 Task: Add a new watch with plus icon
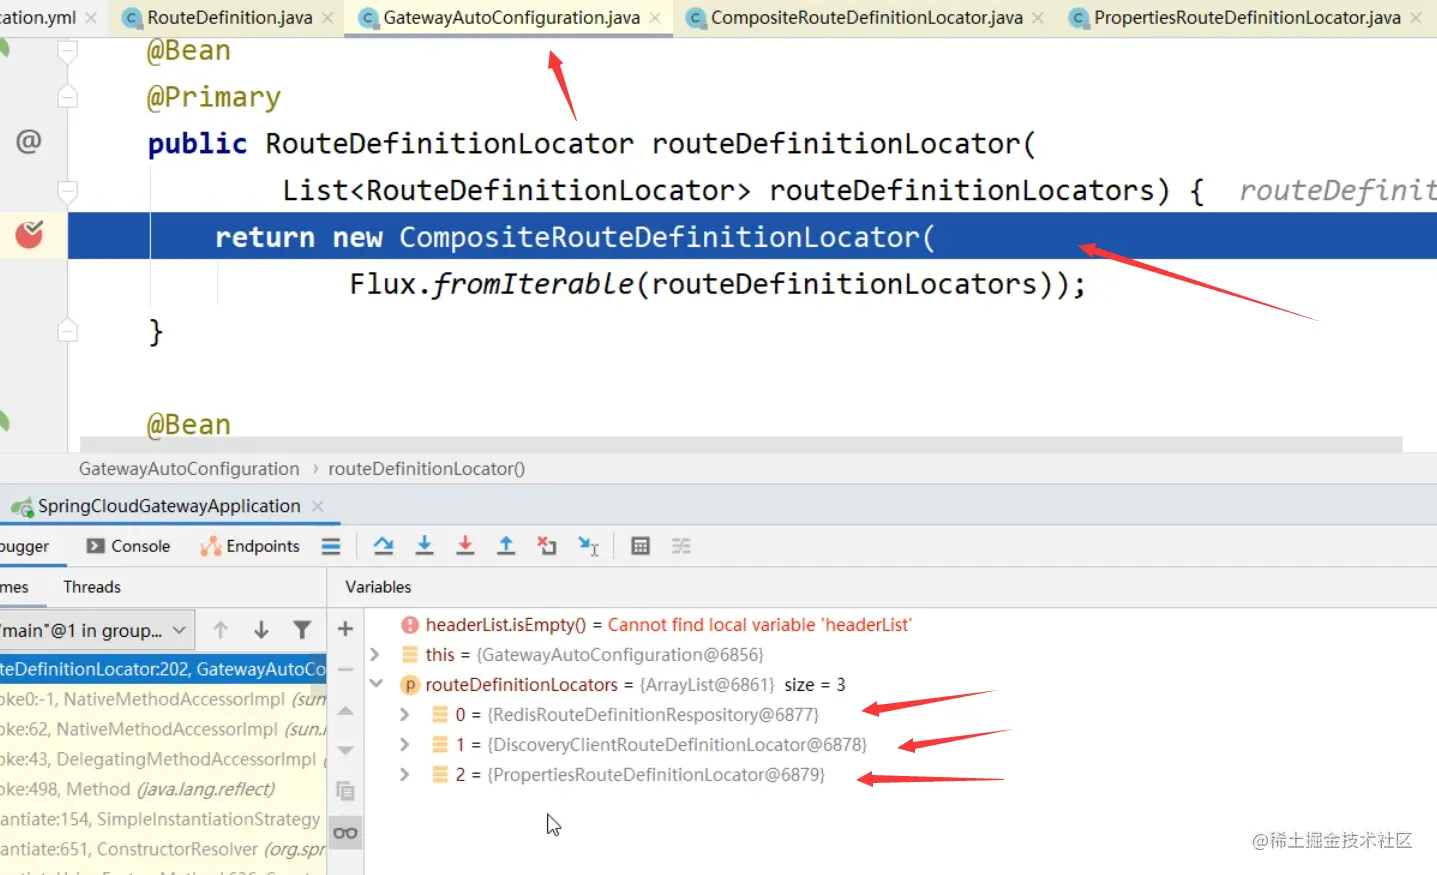tap(345, 629)
